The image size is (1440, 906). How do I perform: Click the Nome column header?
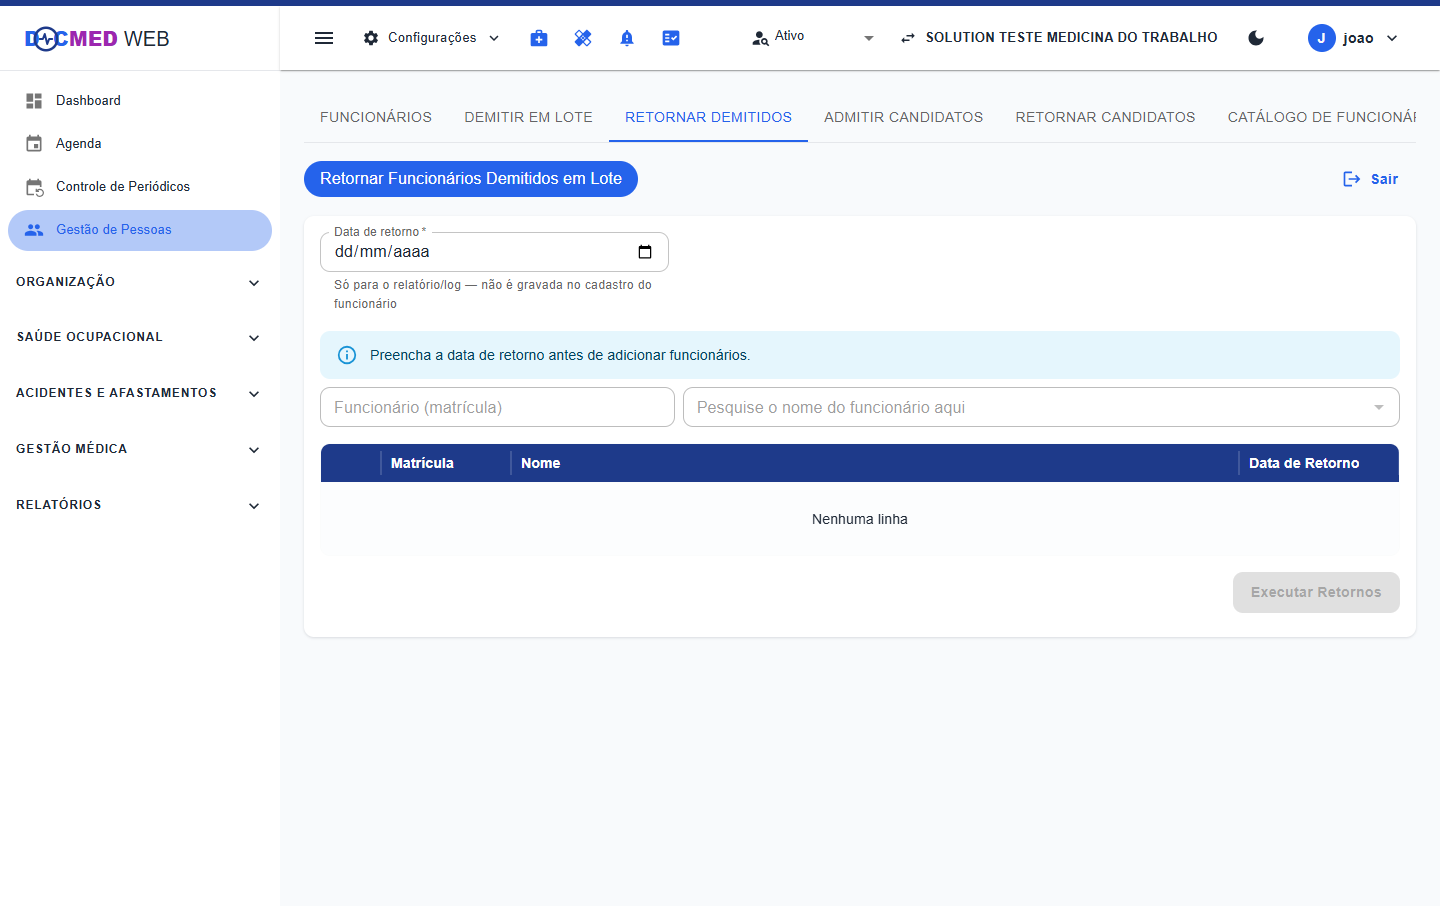[875, 463]
